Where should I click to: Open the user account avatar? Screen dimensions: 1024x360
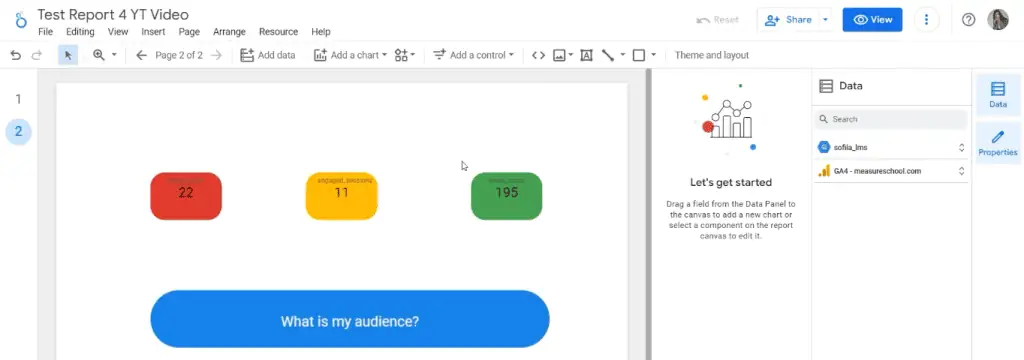click(998, 20)
